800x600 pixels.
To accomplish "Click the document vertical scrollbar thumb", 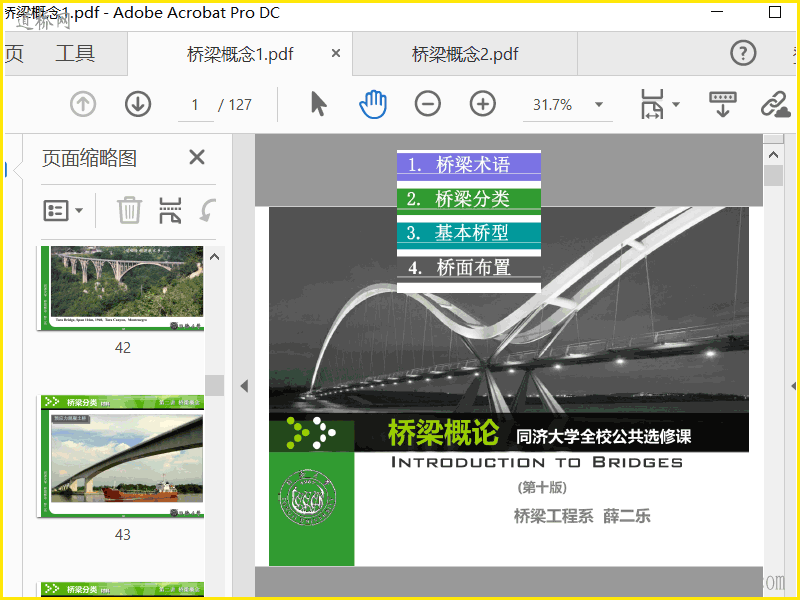I will point(773,176).
